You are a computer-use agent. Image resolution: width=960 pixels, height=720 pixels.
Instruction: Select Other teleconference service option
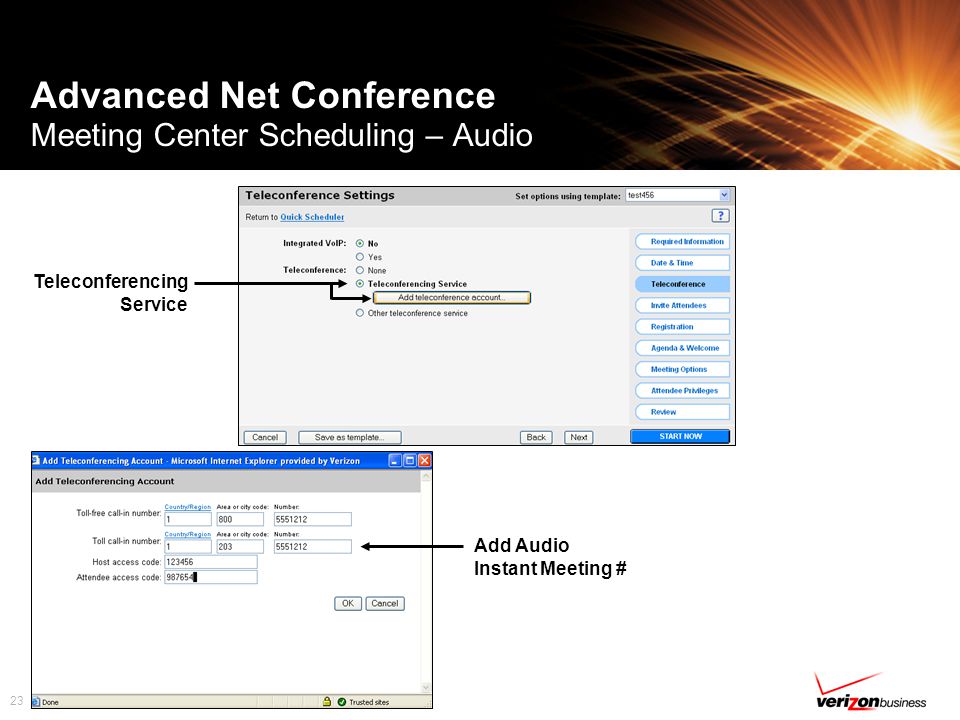click(360, 313)
